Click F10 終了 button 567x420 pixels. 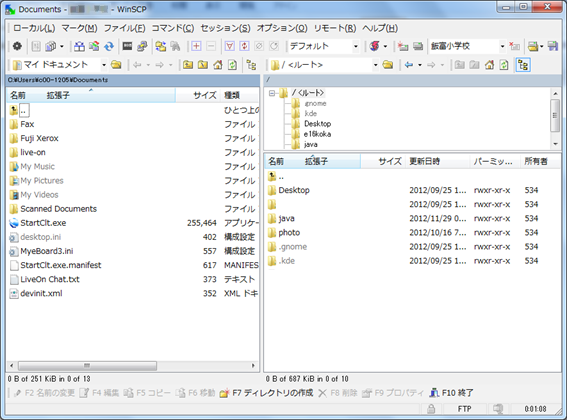(x=451, y=393)
